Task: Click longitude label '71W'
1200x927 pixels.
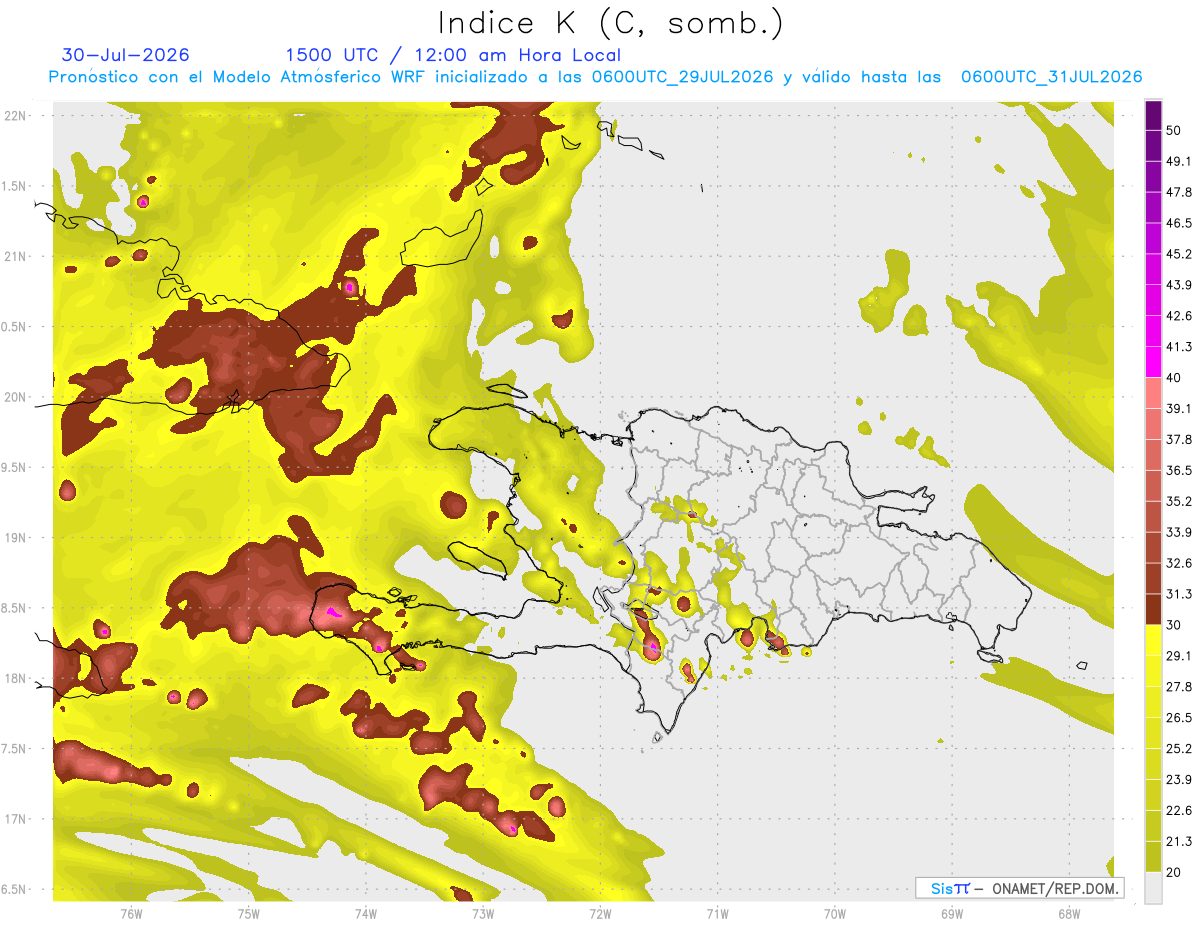Action: pos(717,914)
